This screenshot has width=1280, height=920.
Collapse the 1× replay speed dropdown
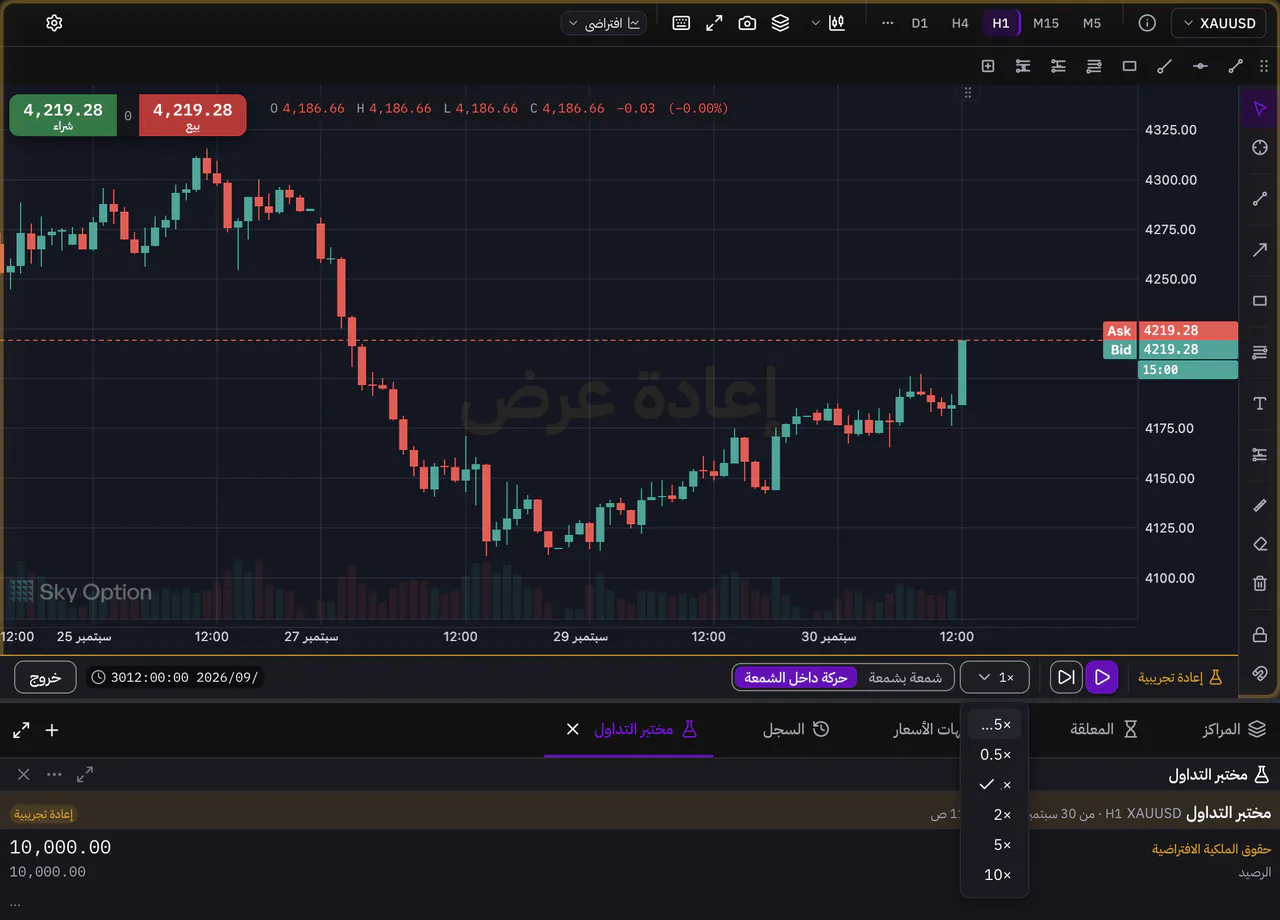[x=996, y=677]
